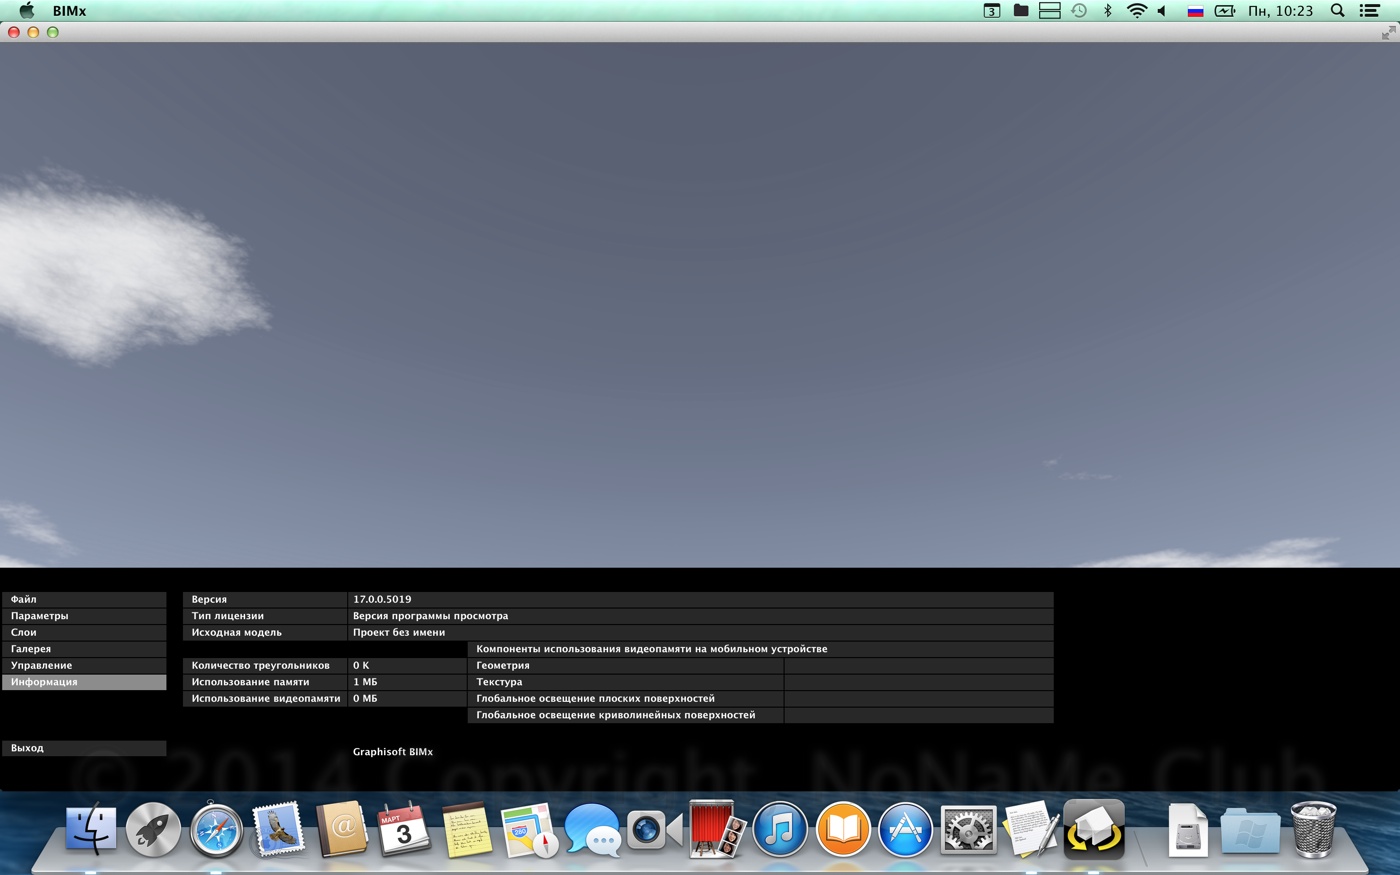The height and width of the screenshot is (875, 1400).
Task: Click the Тип лицензии label
Action: pos(228,616)
